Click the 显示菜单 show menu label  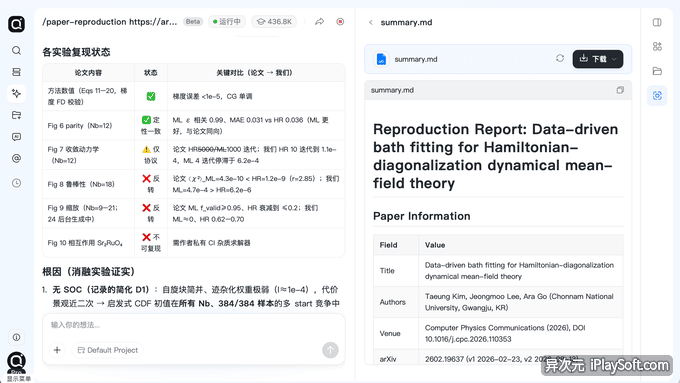click(x=19, y=379)
